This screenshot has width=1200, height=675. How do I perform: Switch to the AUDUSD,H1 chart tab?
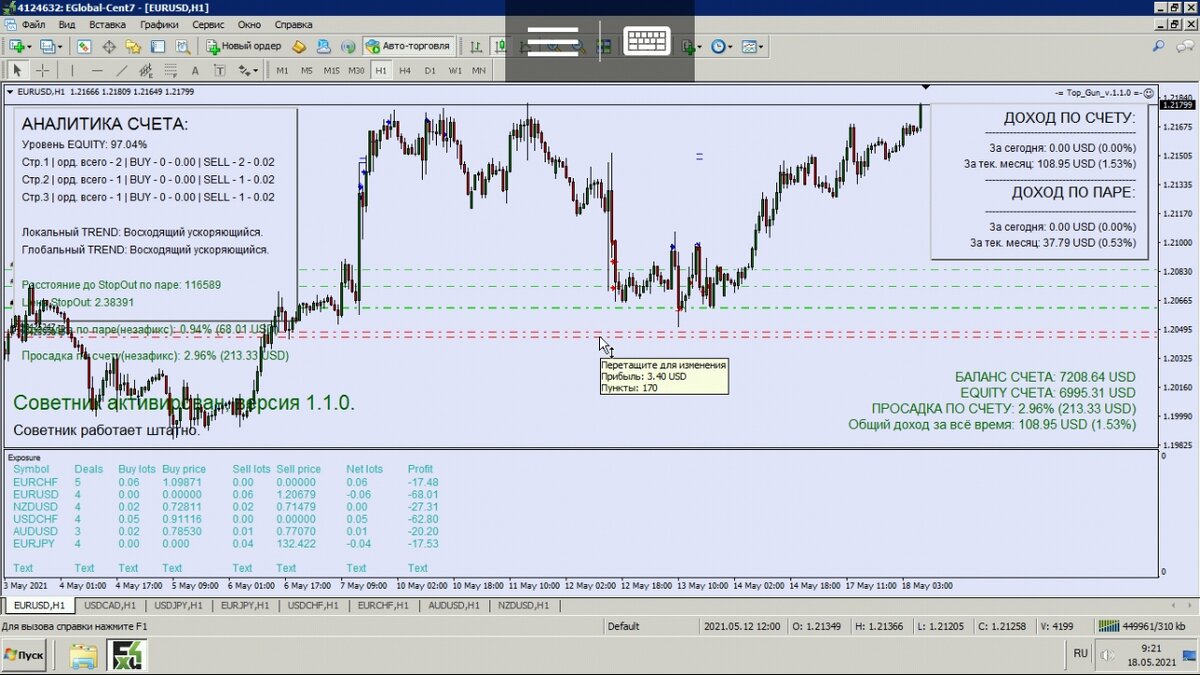[x=455, y=605]
